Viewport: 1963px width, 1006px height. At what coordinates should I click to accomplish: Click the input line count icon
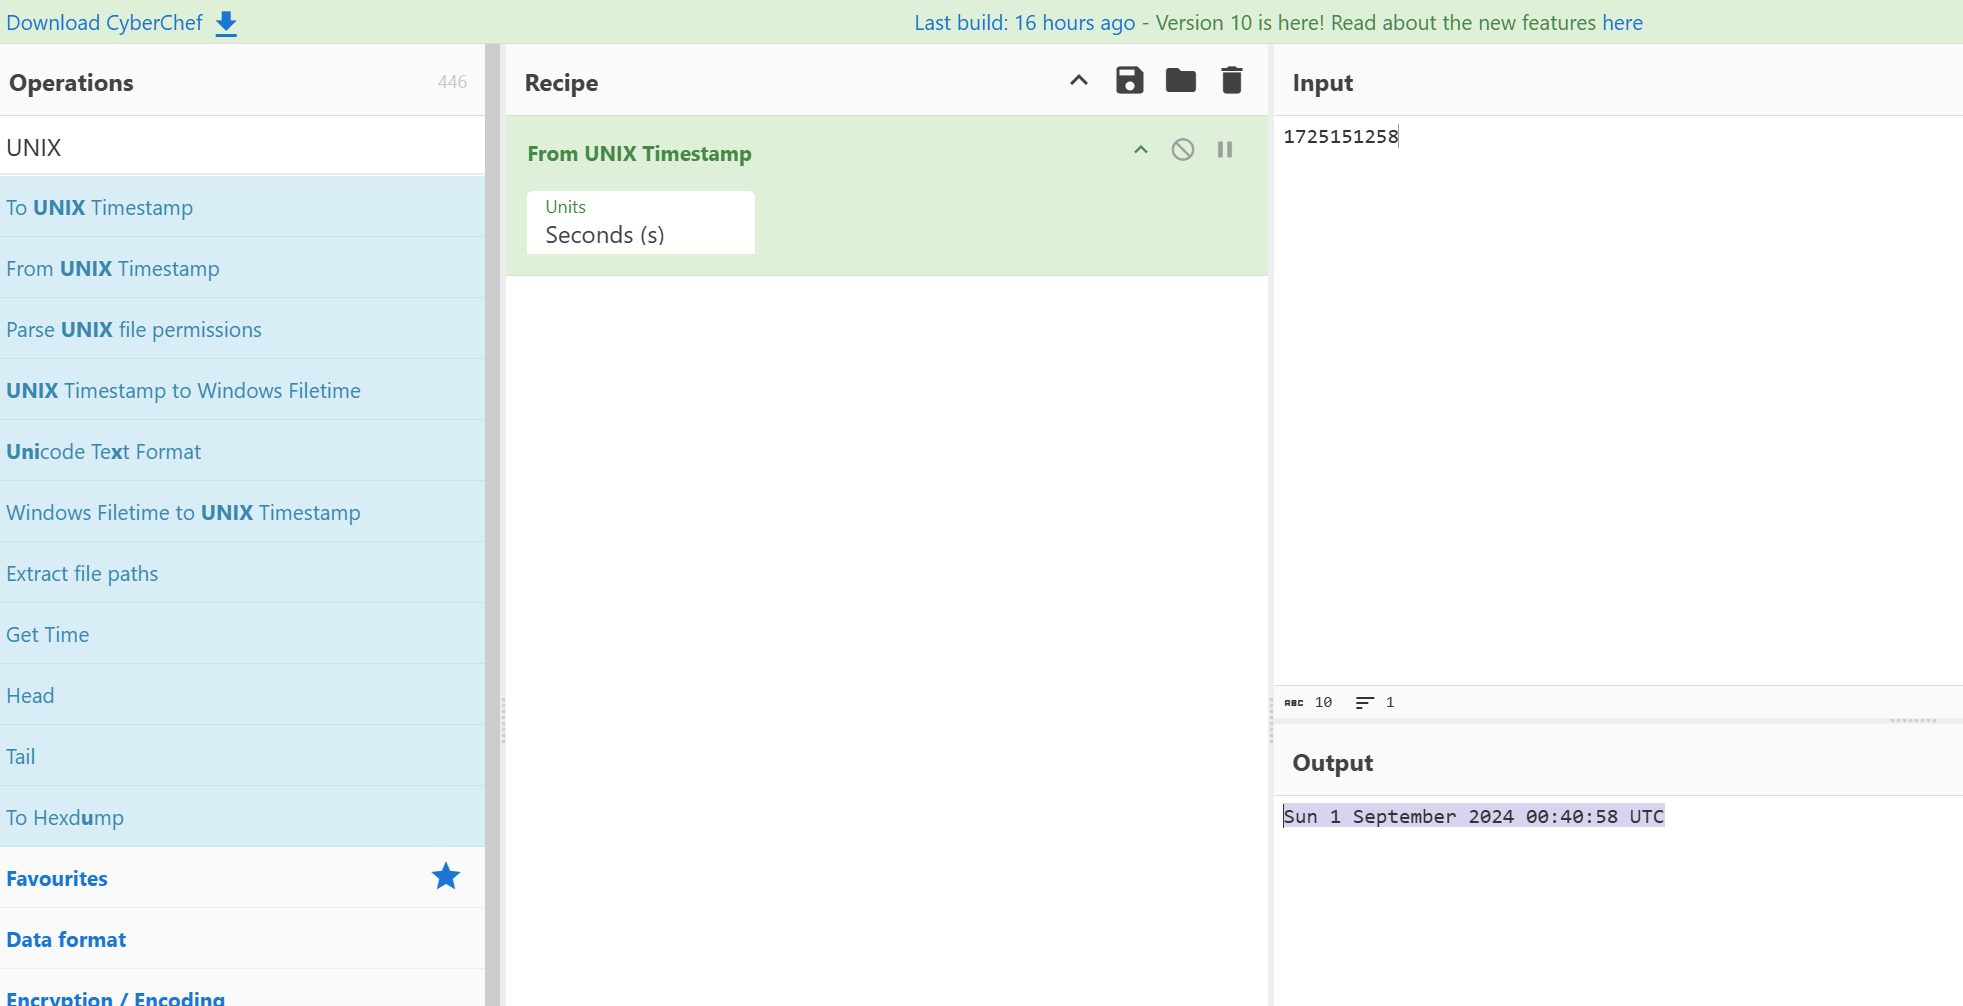pyautogui.click(x=1364, y=703)
